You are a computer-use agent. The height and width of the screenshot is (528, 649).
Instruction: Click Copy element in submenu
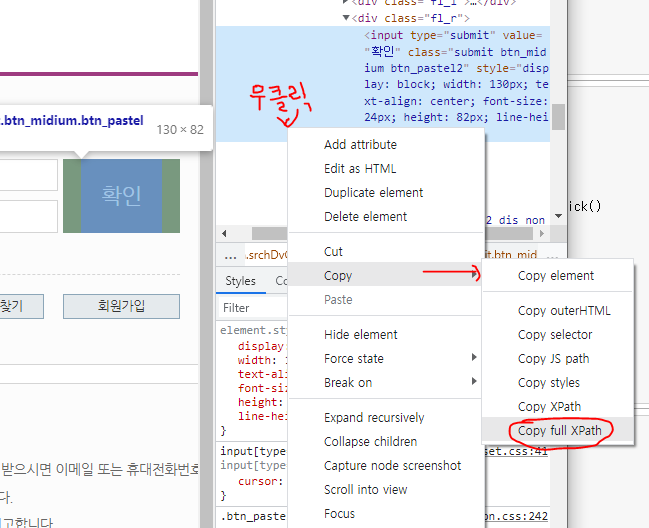(556, 276)
